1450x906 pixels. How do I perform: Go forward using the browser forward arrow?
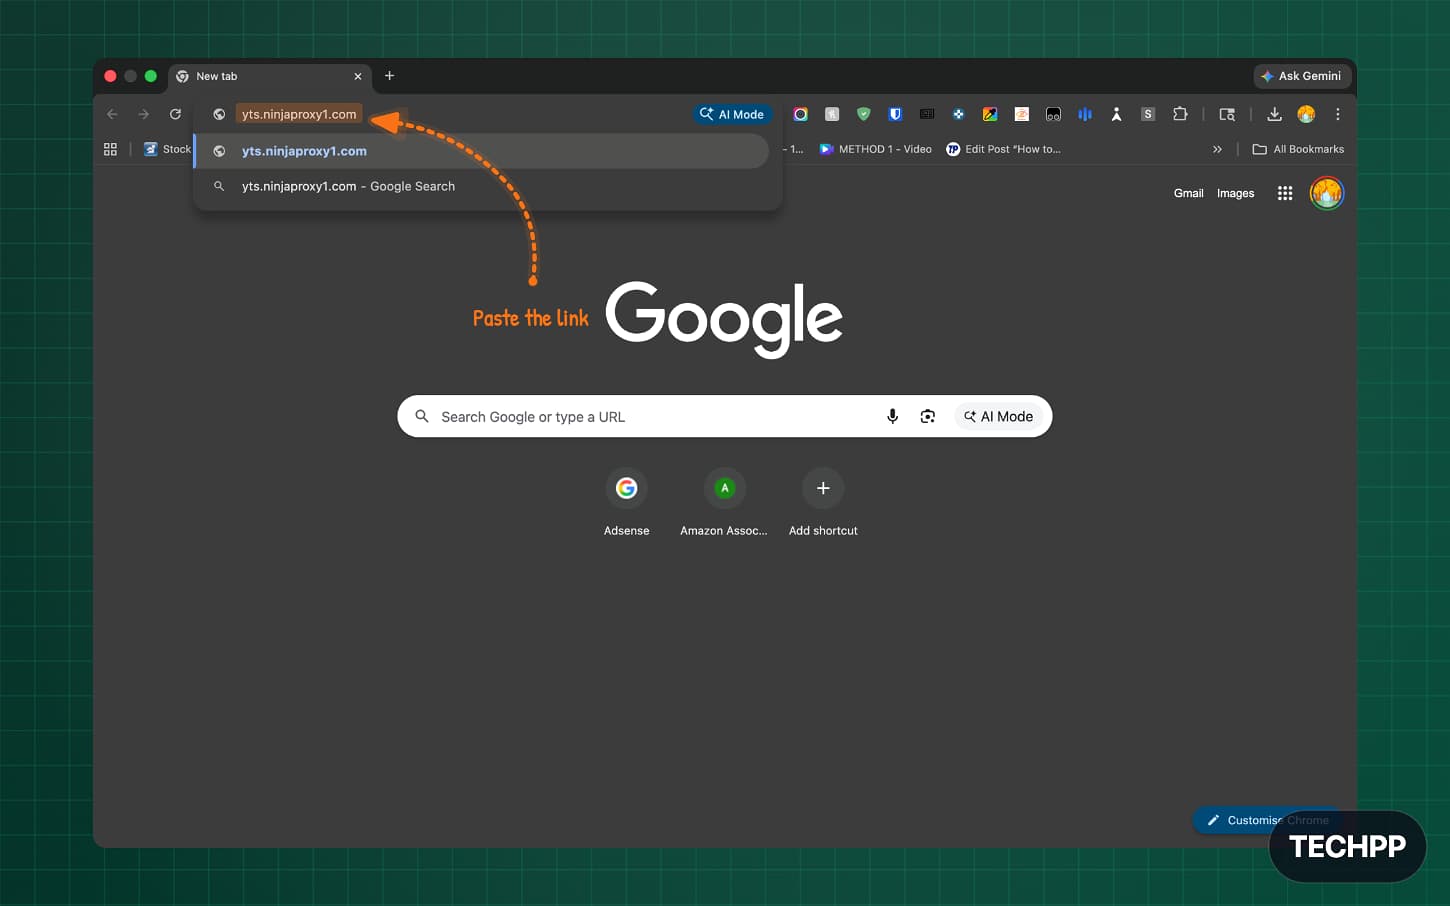tap(143, 114)
